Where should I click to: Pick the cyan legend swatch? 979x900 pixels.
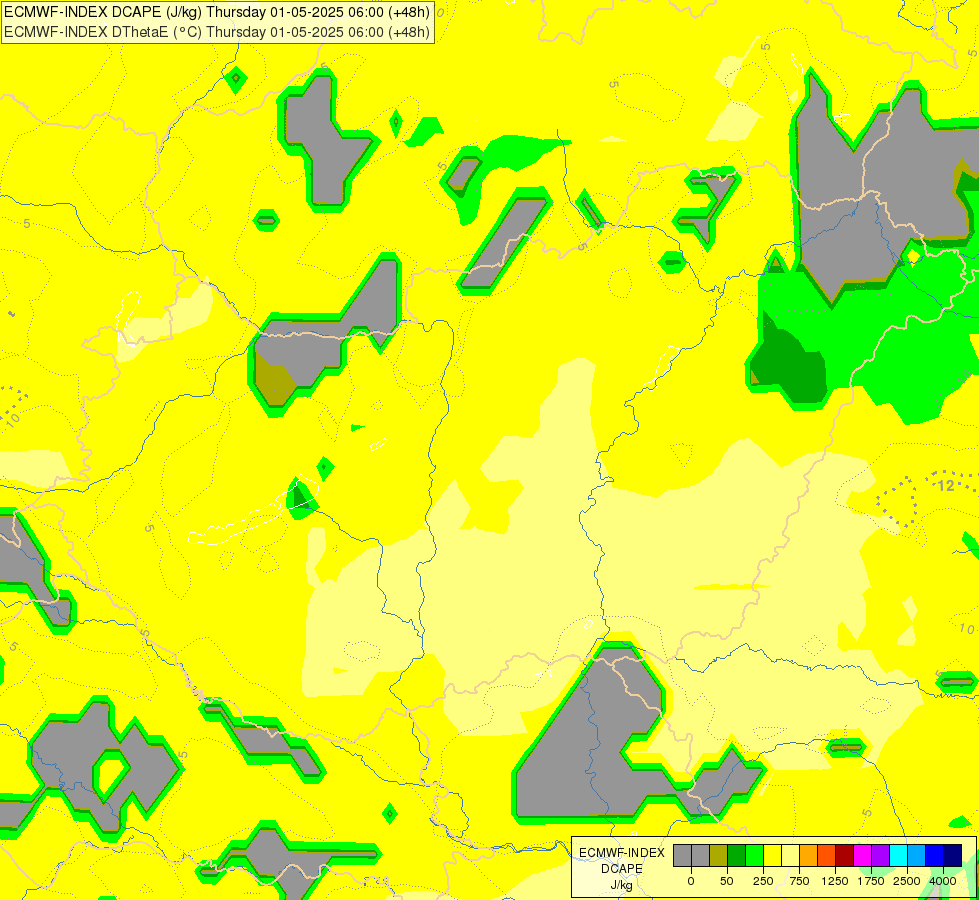[x=898, y=856]
